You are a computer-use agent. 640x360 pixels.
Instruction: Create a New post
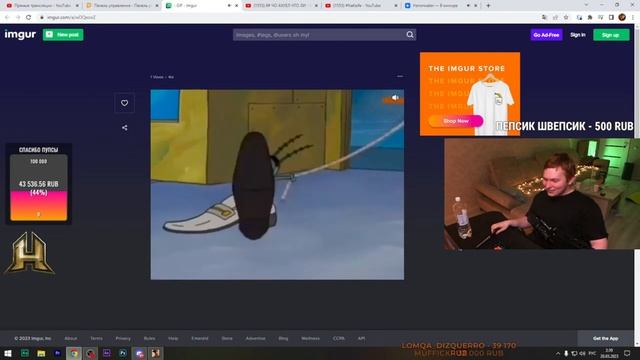63,35
